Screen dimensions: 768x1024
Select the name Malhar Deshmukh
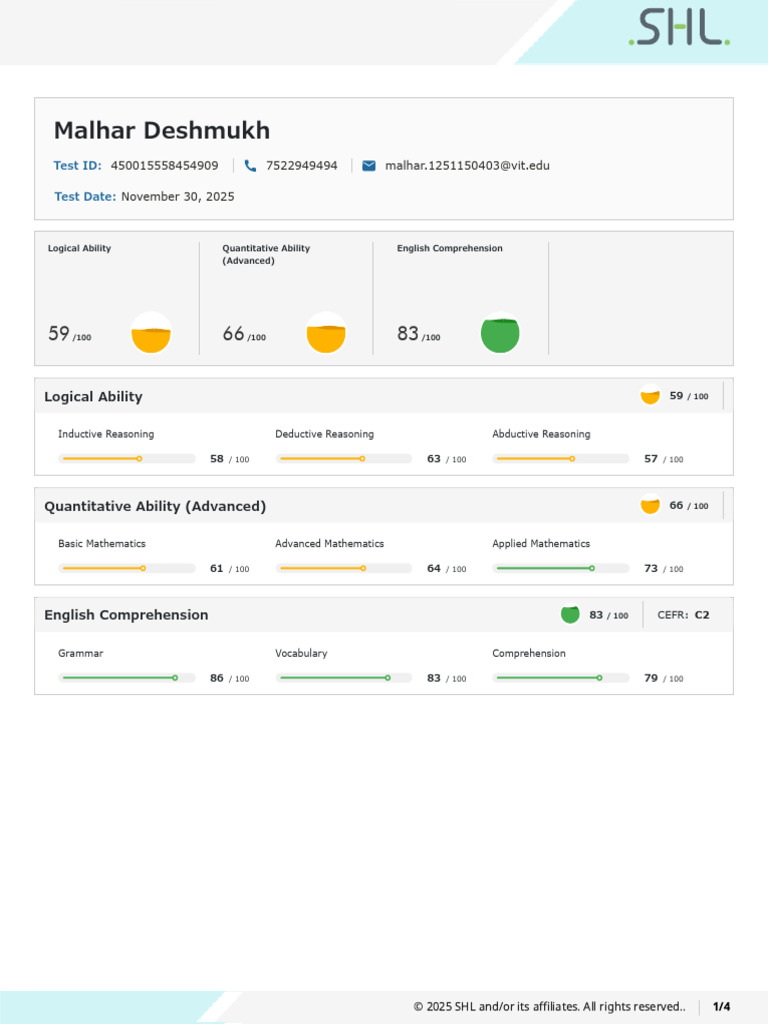(162, 131)
